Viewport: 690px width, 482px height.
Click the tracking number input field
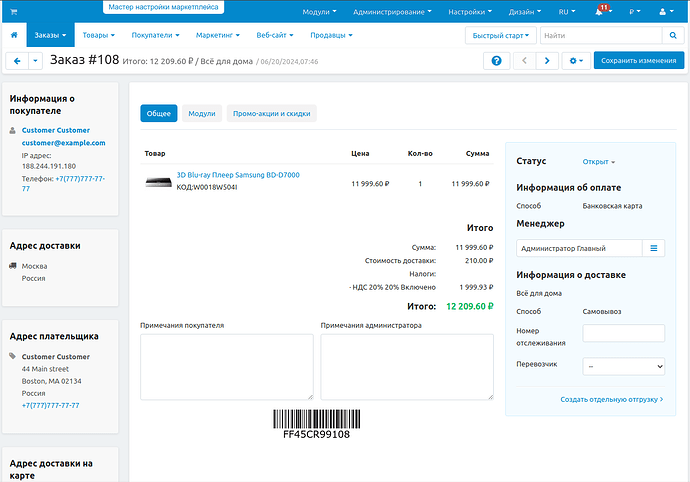tap(623, 334)
